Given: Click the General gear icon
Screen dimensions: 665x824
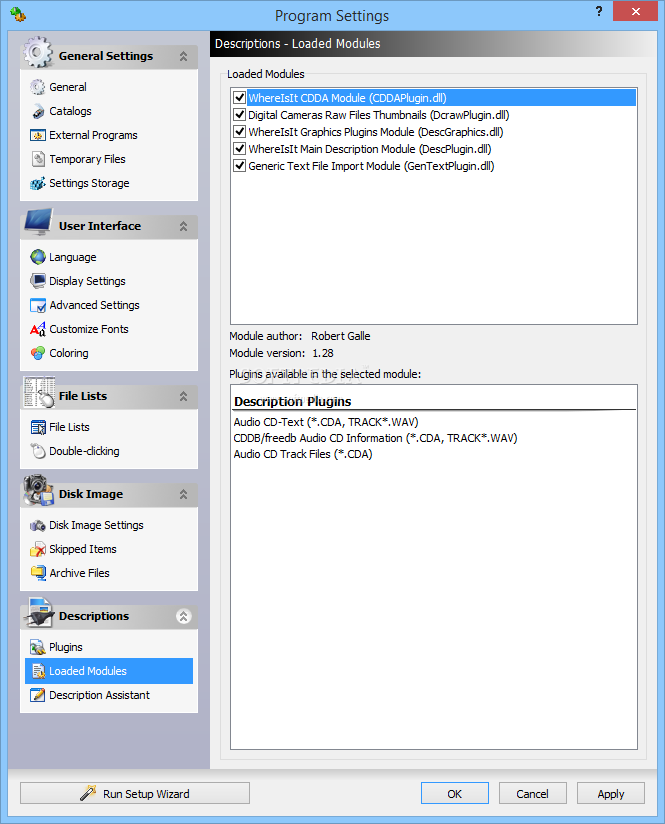Looking at the screenshot, I should pyautogui.click(x=37, y=87).
